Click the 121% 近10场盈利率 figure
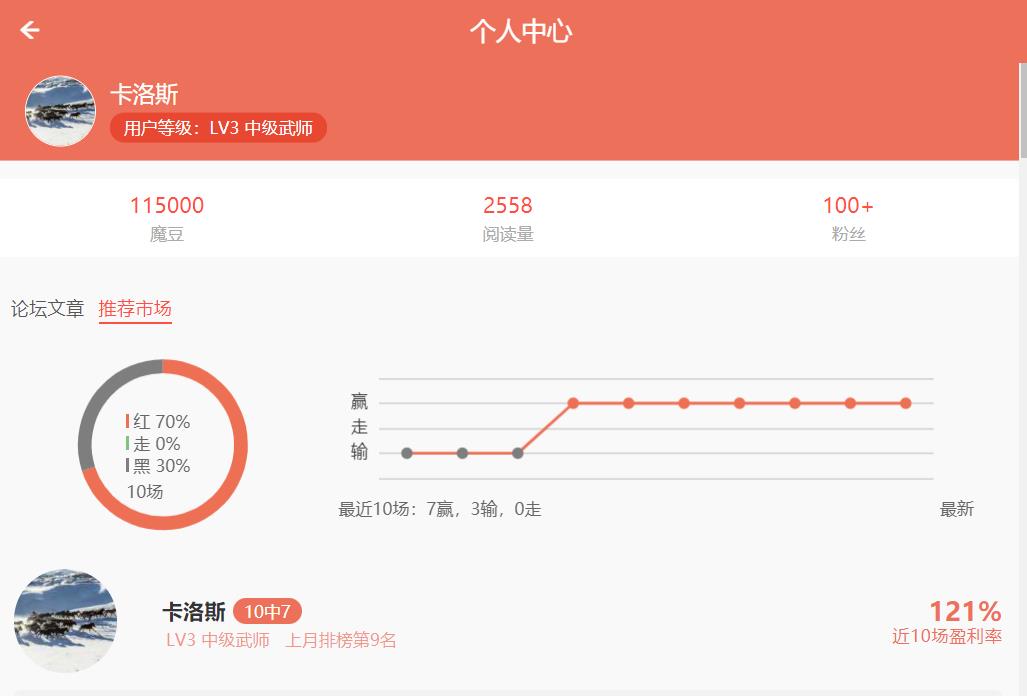 click(946, 621)
